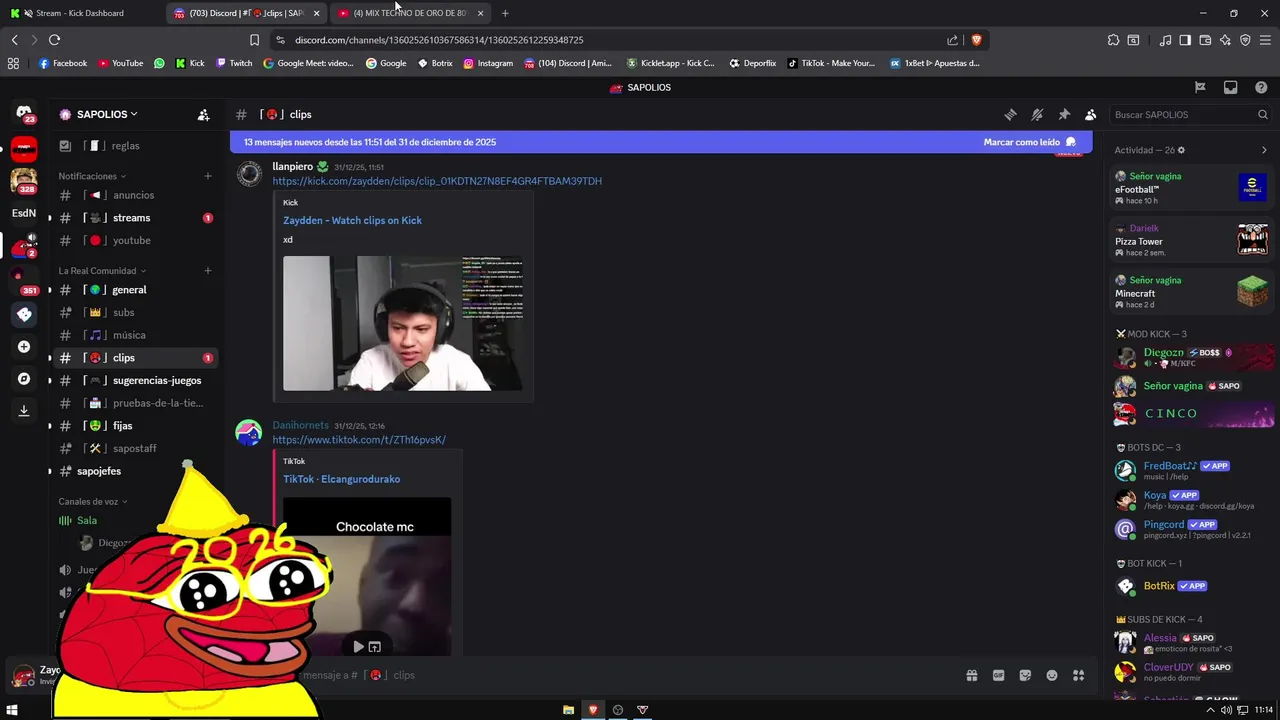Open the EsdN server icon

(x=24, y=213)
